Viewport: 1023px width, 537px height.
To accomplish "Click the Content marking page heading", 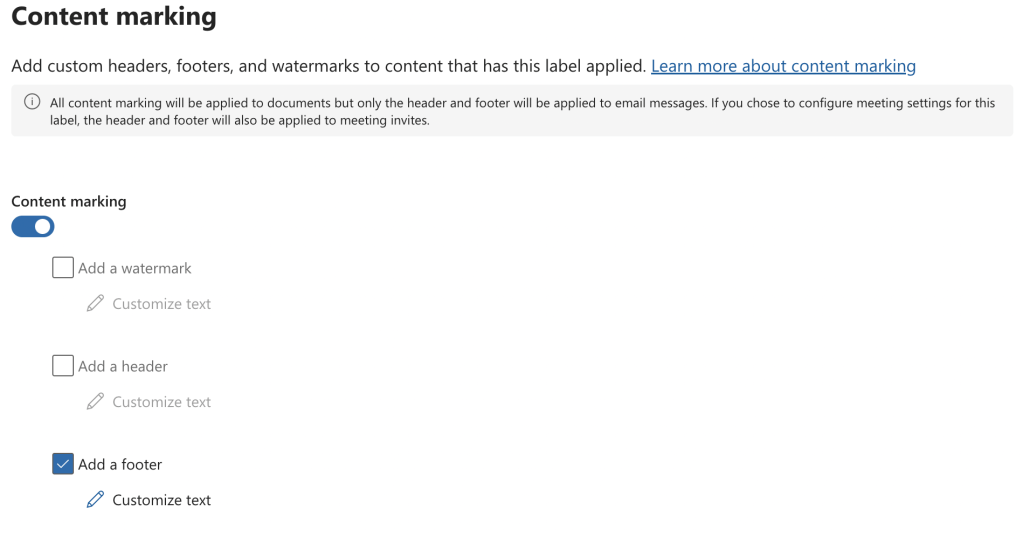I will pyautogui.click(x=113, y=17).
